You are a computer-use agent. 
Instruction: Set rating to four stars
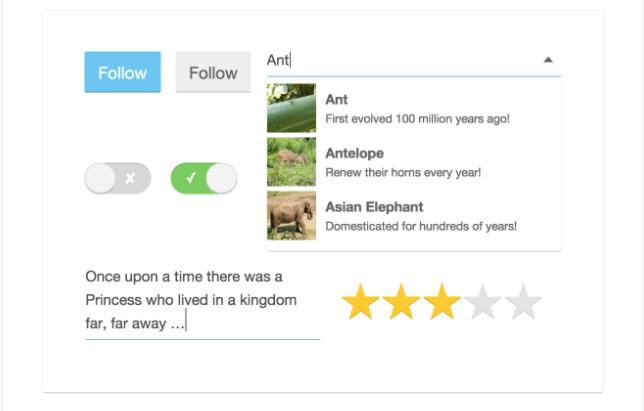tap(482, 302)
